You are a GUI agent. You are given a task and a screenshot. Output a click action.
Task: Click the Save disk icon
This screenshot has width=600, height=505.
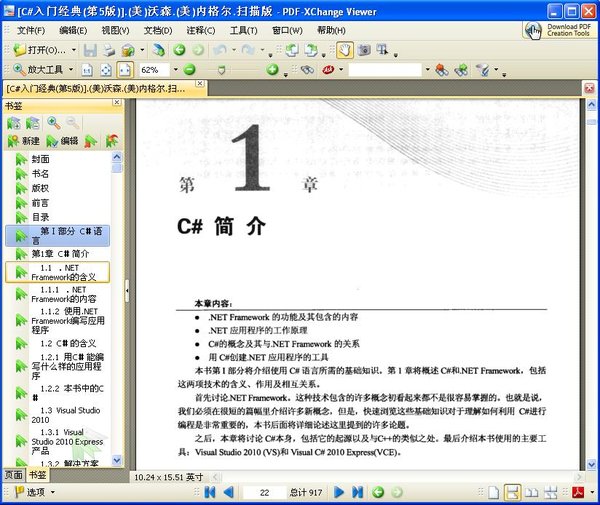click(x=90, y=50)
